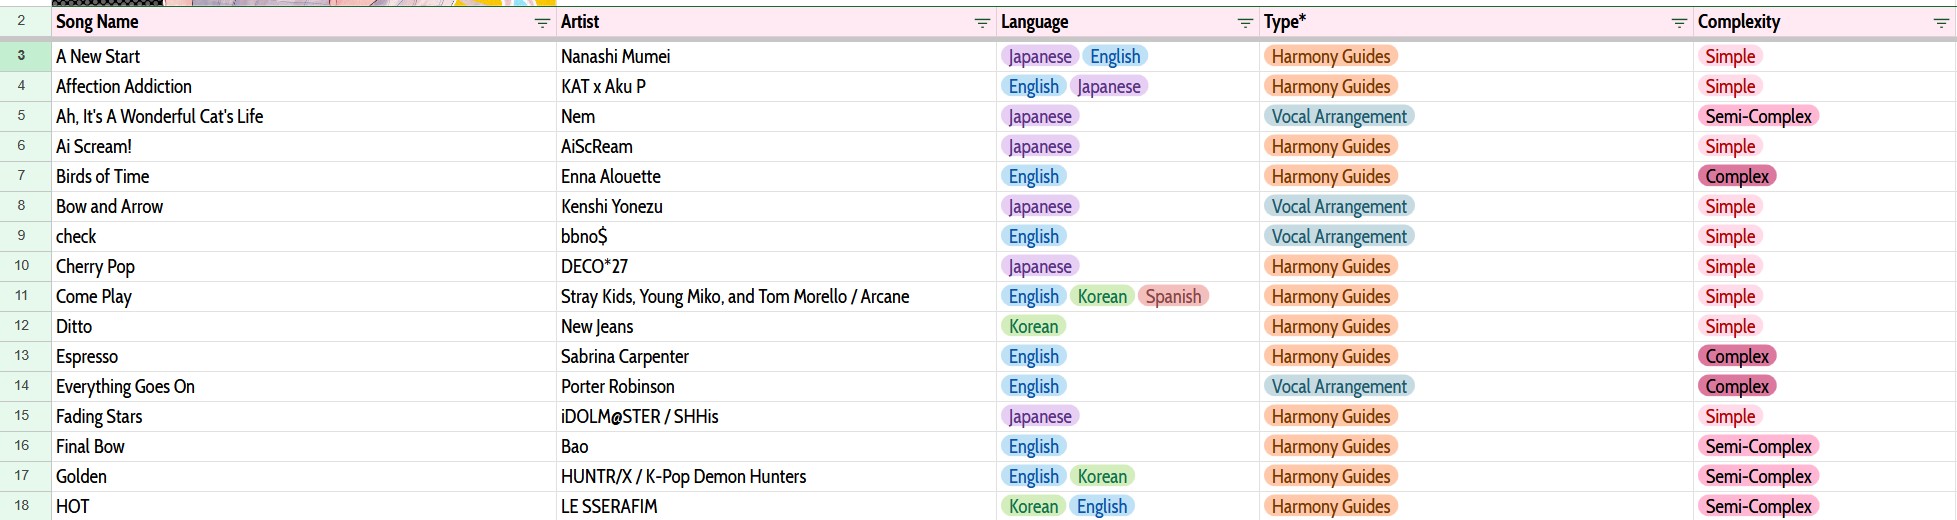The height and width of the screenshot is (520, 1957).
Task: Click the 'KAT x Aku P' artist cell
Action: 776,87
